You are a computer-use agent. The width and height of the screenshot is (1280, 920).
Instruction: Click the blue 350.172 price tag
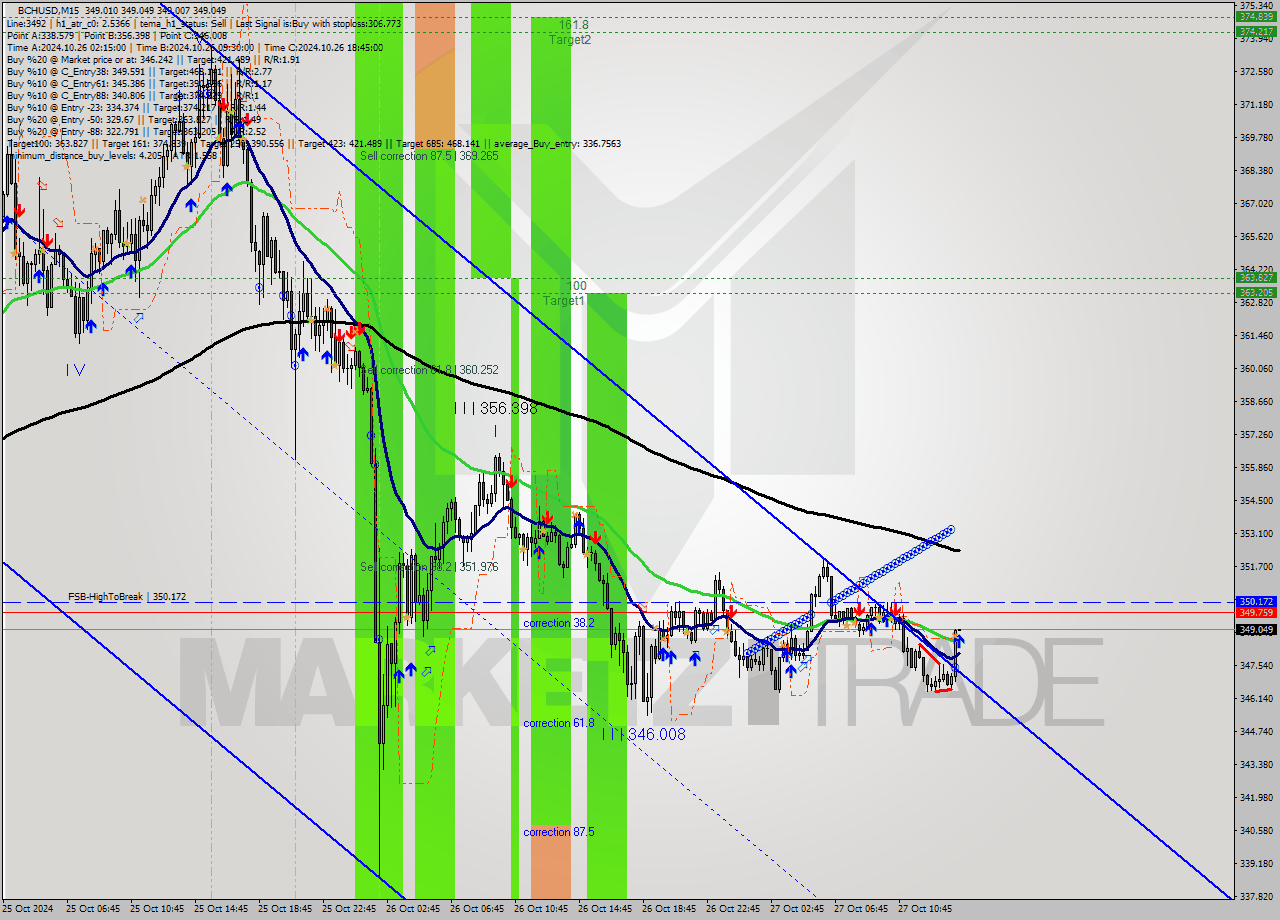point(1256,602)
